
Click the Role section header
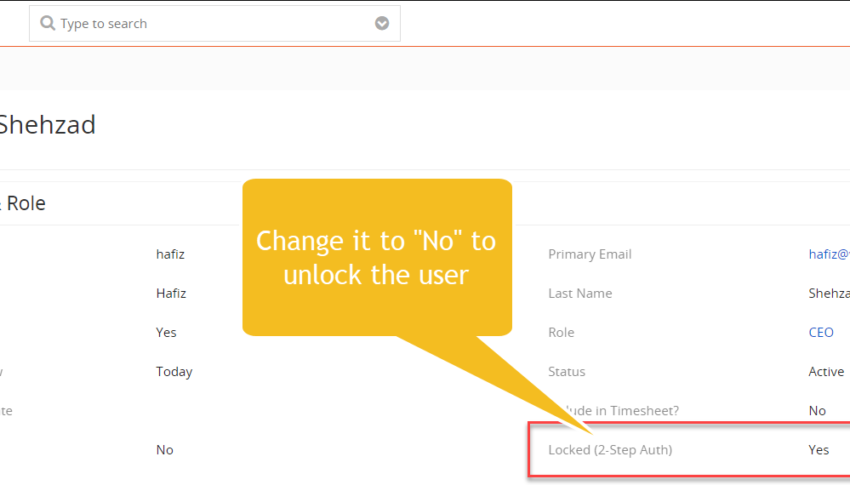coord(24,203)
